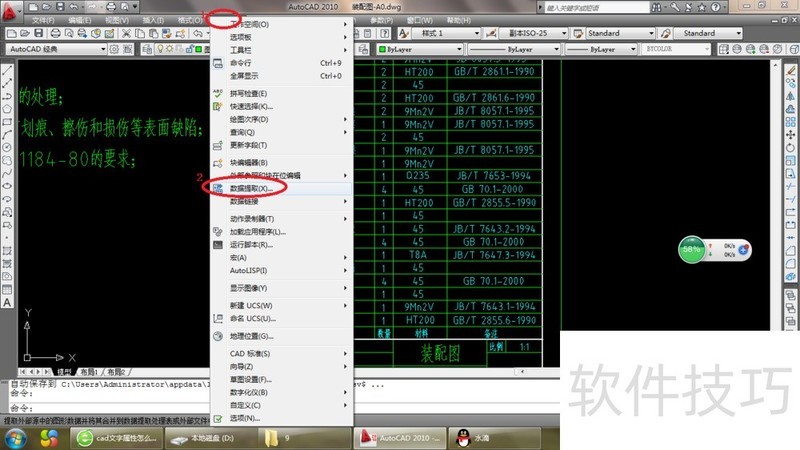
Task: Open the multileader style Standard dropdown
Action: point(708,34)
